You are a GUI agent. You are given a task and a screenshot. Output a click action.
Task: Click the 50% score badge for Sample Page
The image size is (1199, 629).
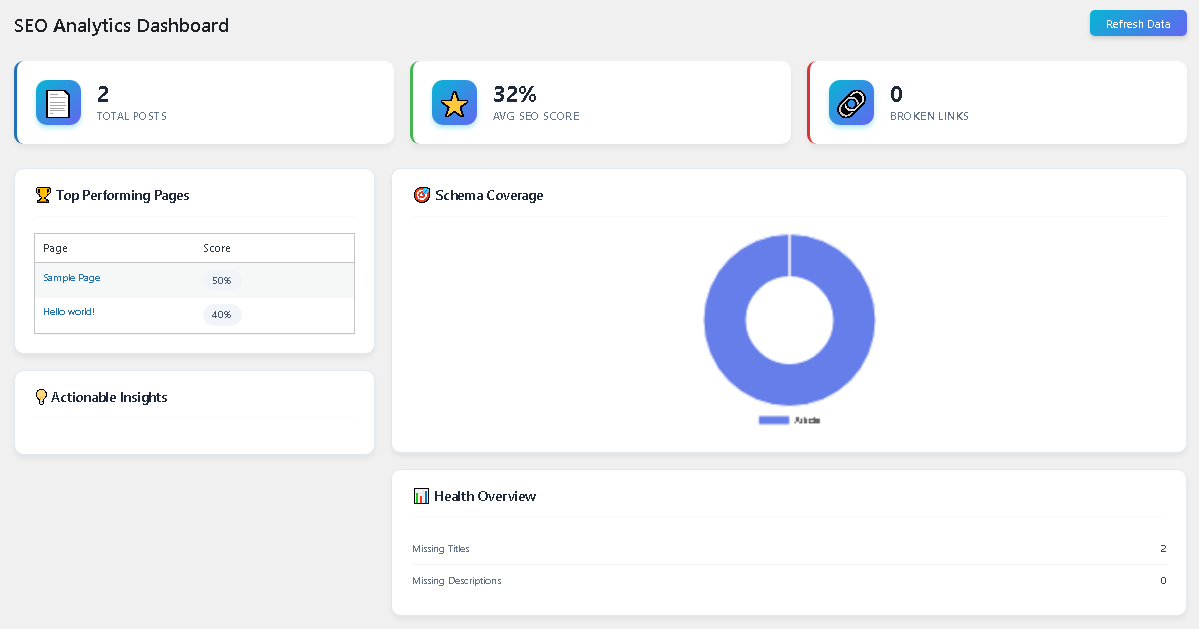coord(221,280)
